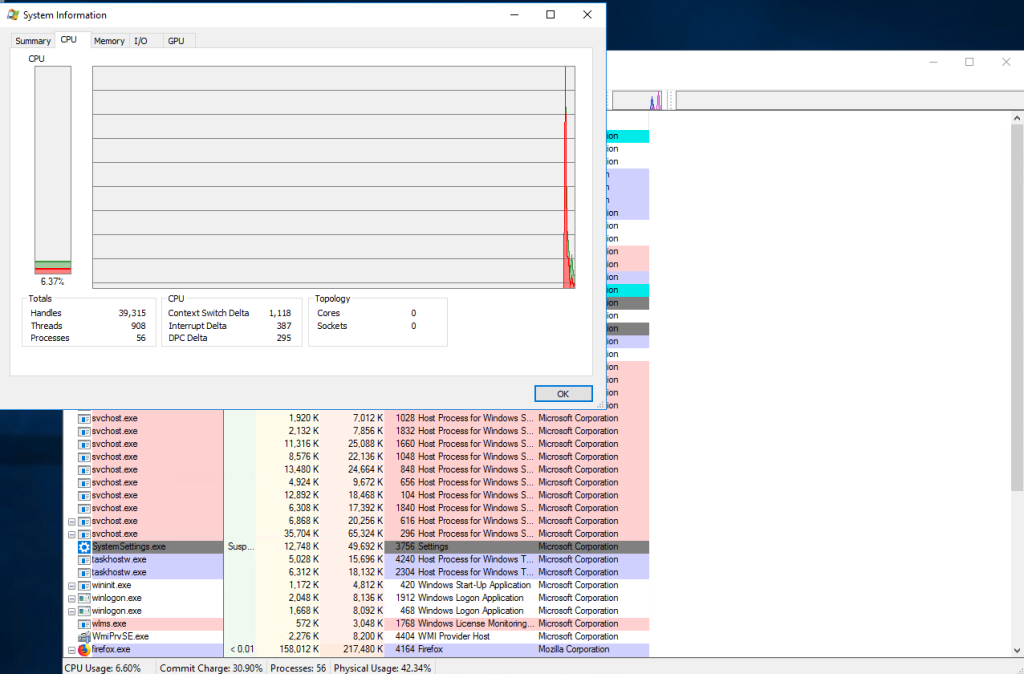Open the GPU tab
1024x674 pixels.
pos(176,41)
